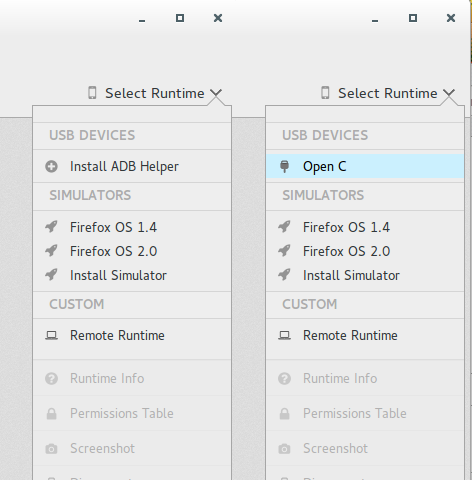Choose Install Simulator in left window
473x480 pixels.
(132, 275)
